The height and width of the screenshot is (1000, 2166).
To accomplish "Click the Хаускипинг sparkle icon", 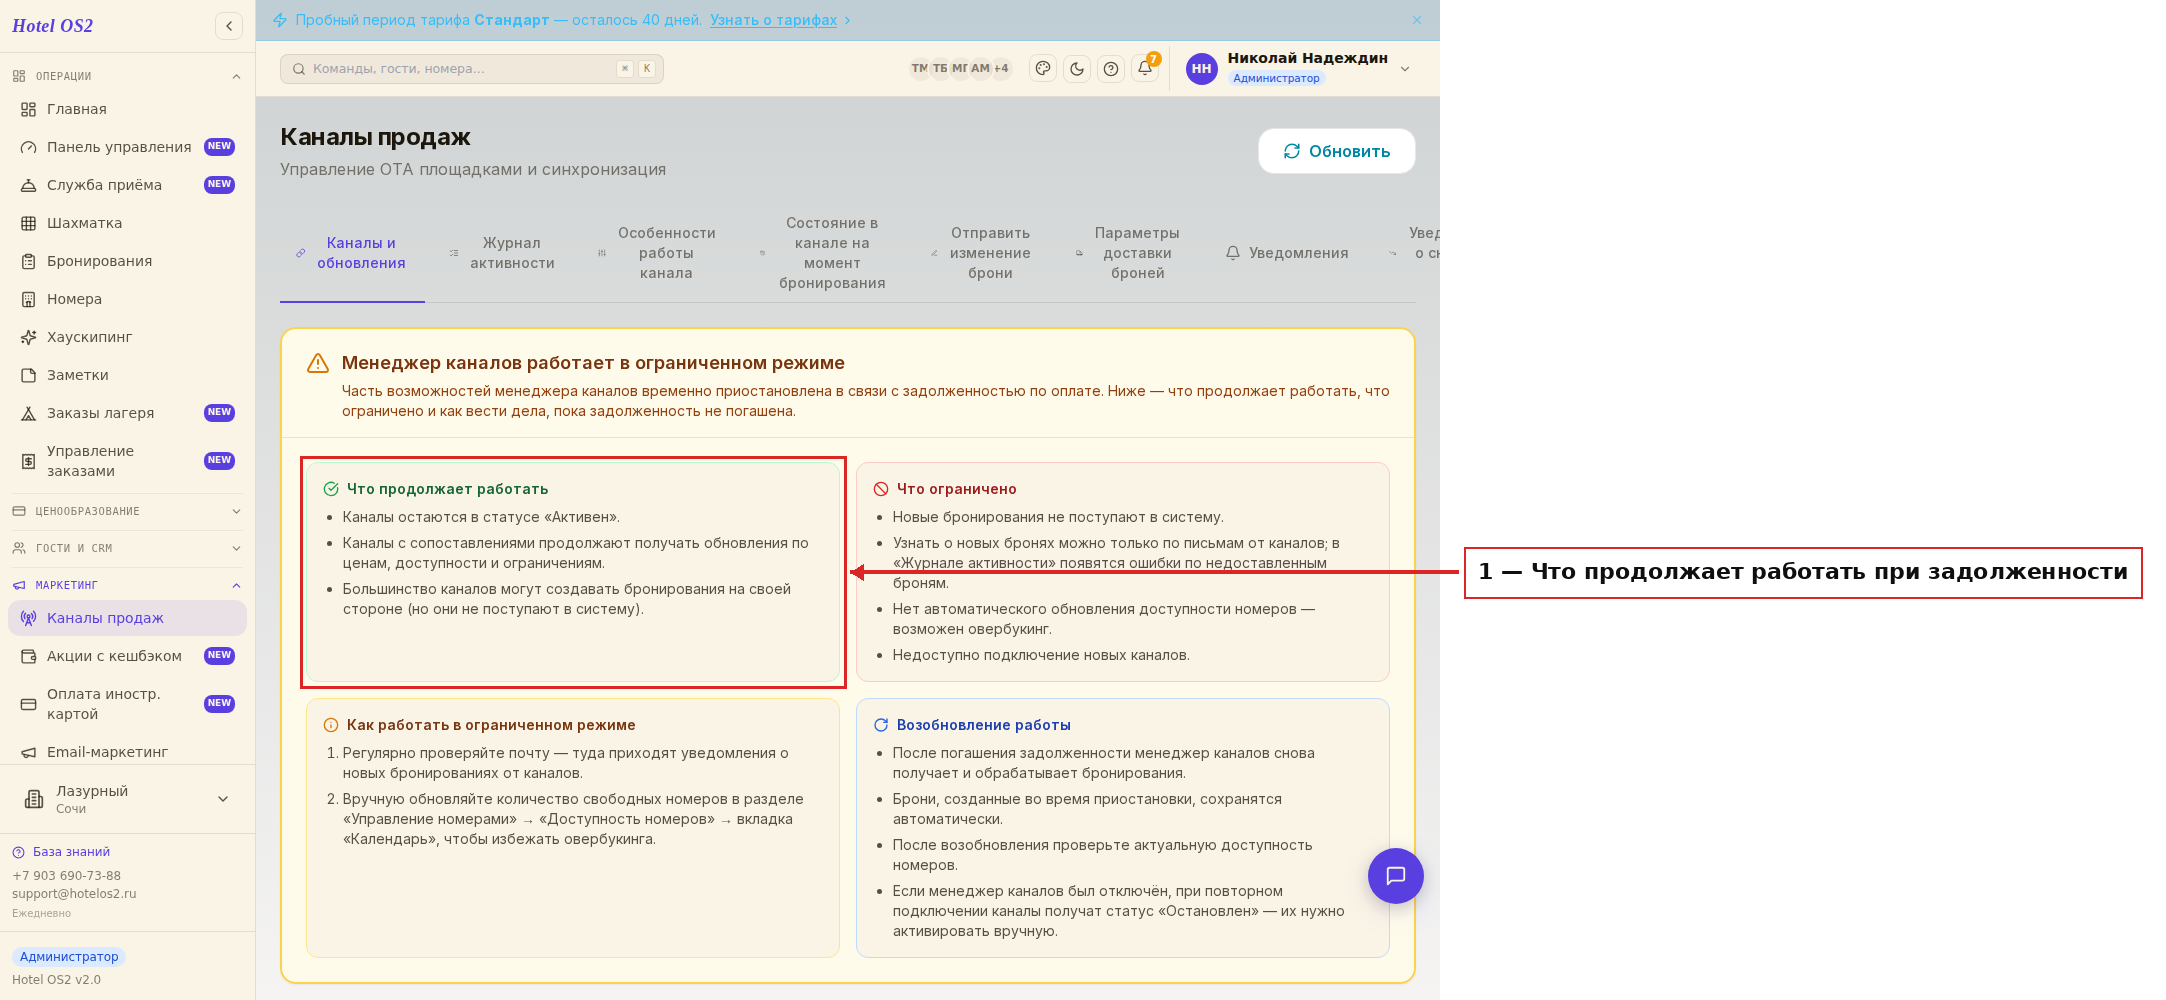I will [x=29, y=337].
